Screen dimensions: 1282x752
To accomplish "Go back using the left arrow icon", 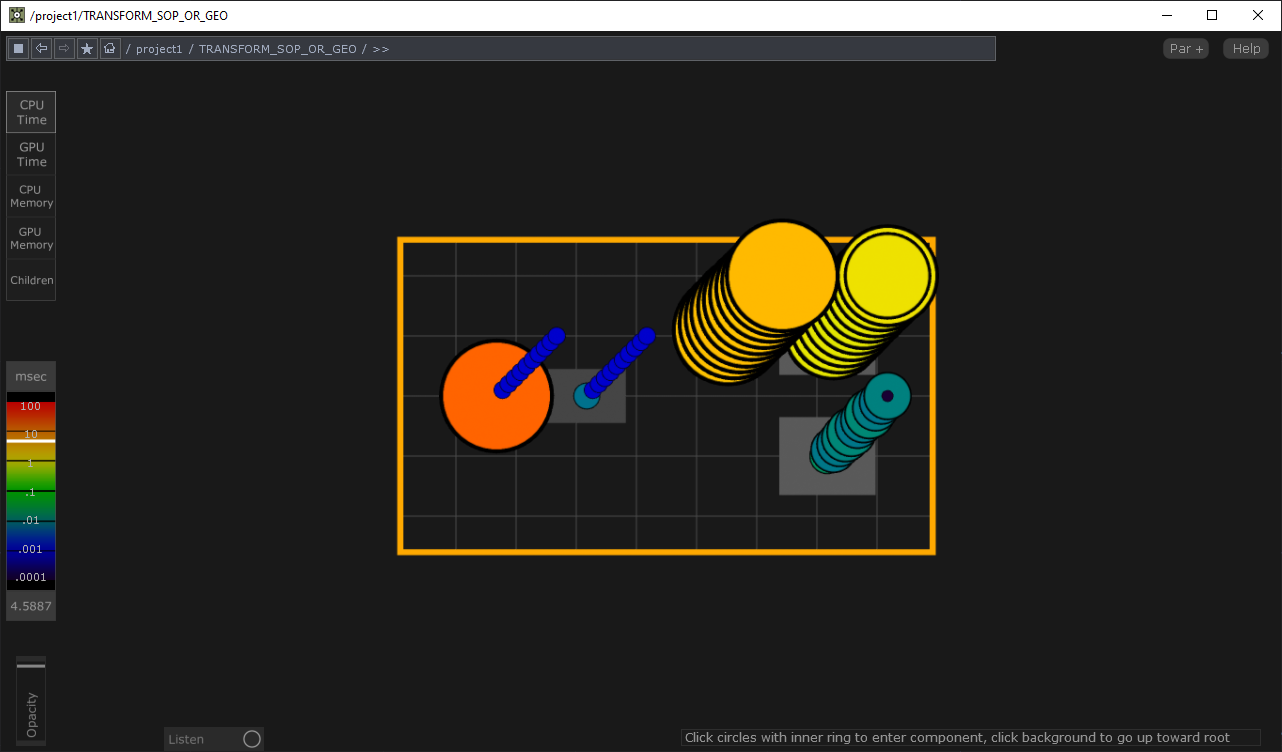I will click(42, 48).
